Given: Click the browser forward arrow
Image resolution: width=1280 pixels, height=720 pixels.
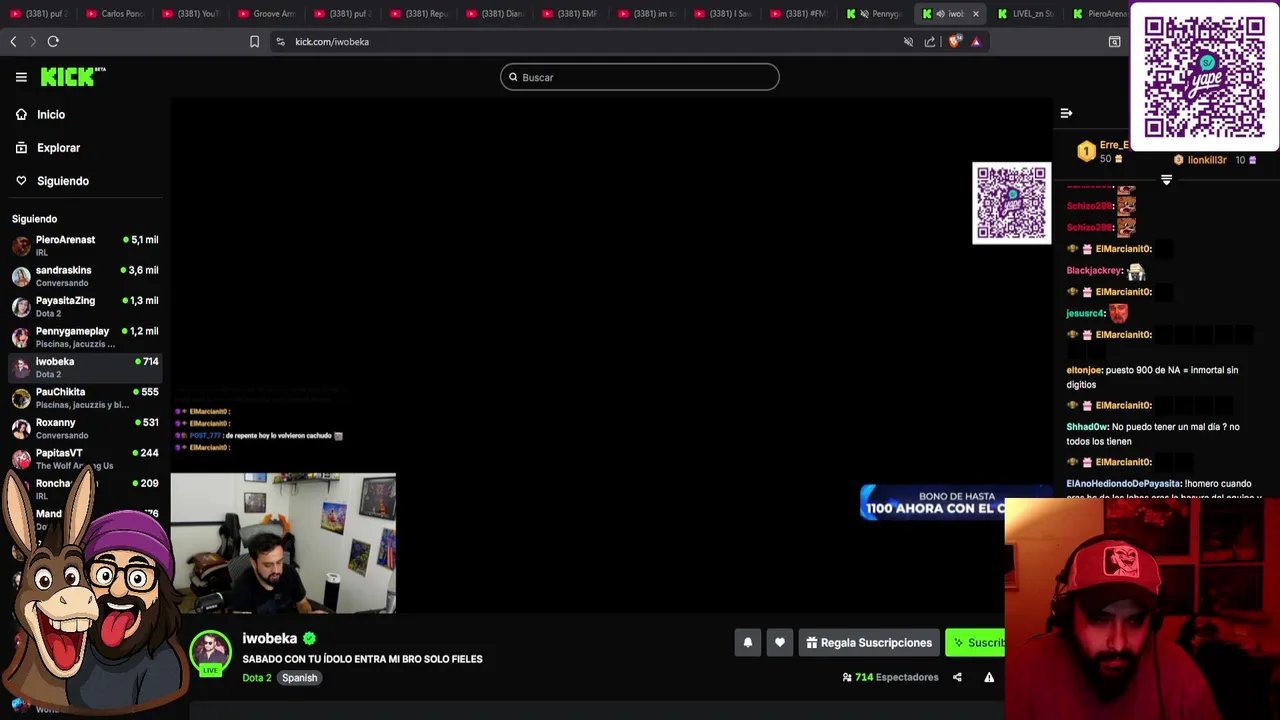Looking at the screenshot, I should [32, 41].
